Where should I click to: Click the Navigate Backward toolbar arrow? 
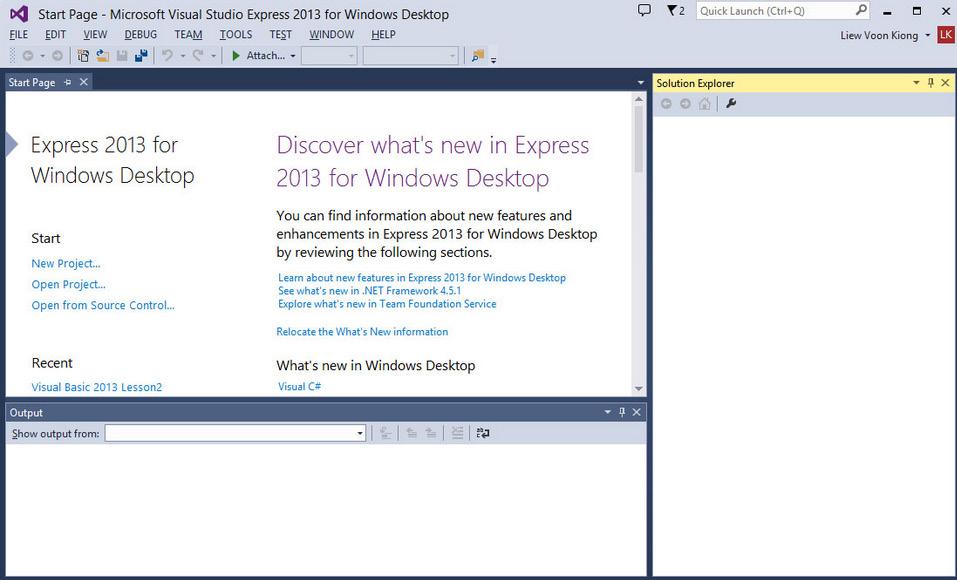[x=27, y=56]
